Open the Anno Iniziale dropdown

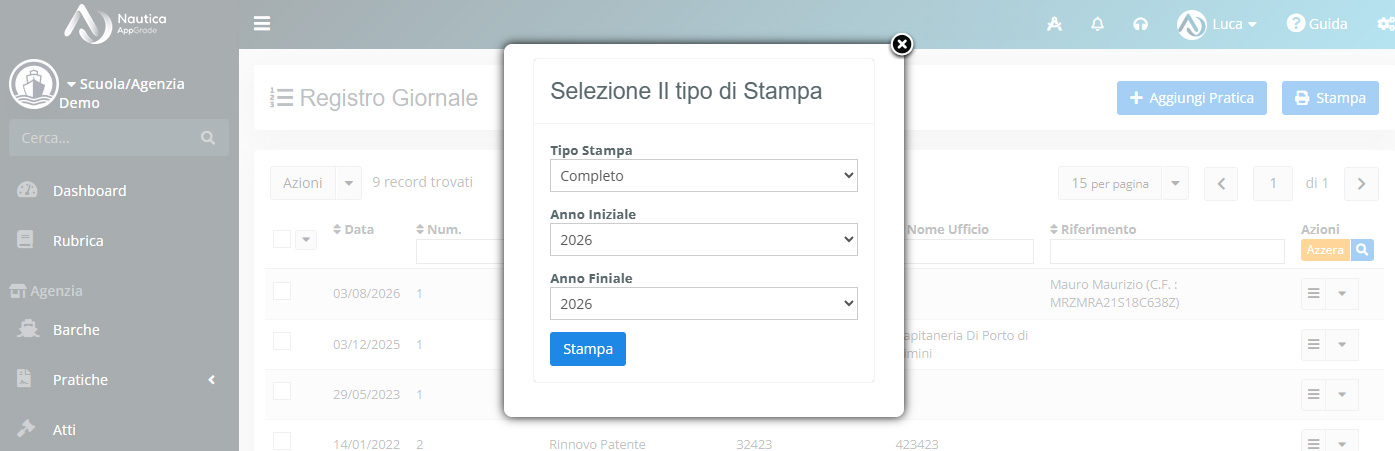(704, 240)
